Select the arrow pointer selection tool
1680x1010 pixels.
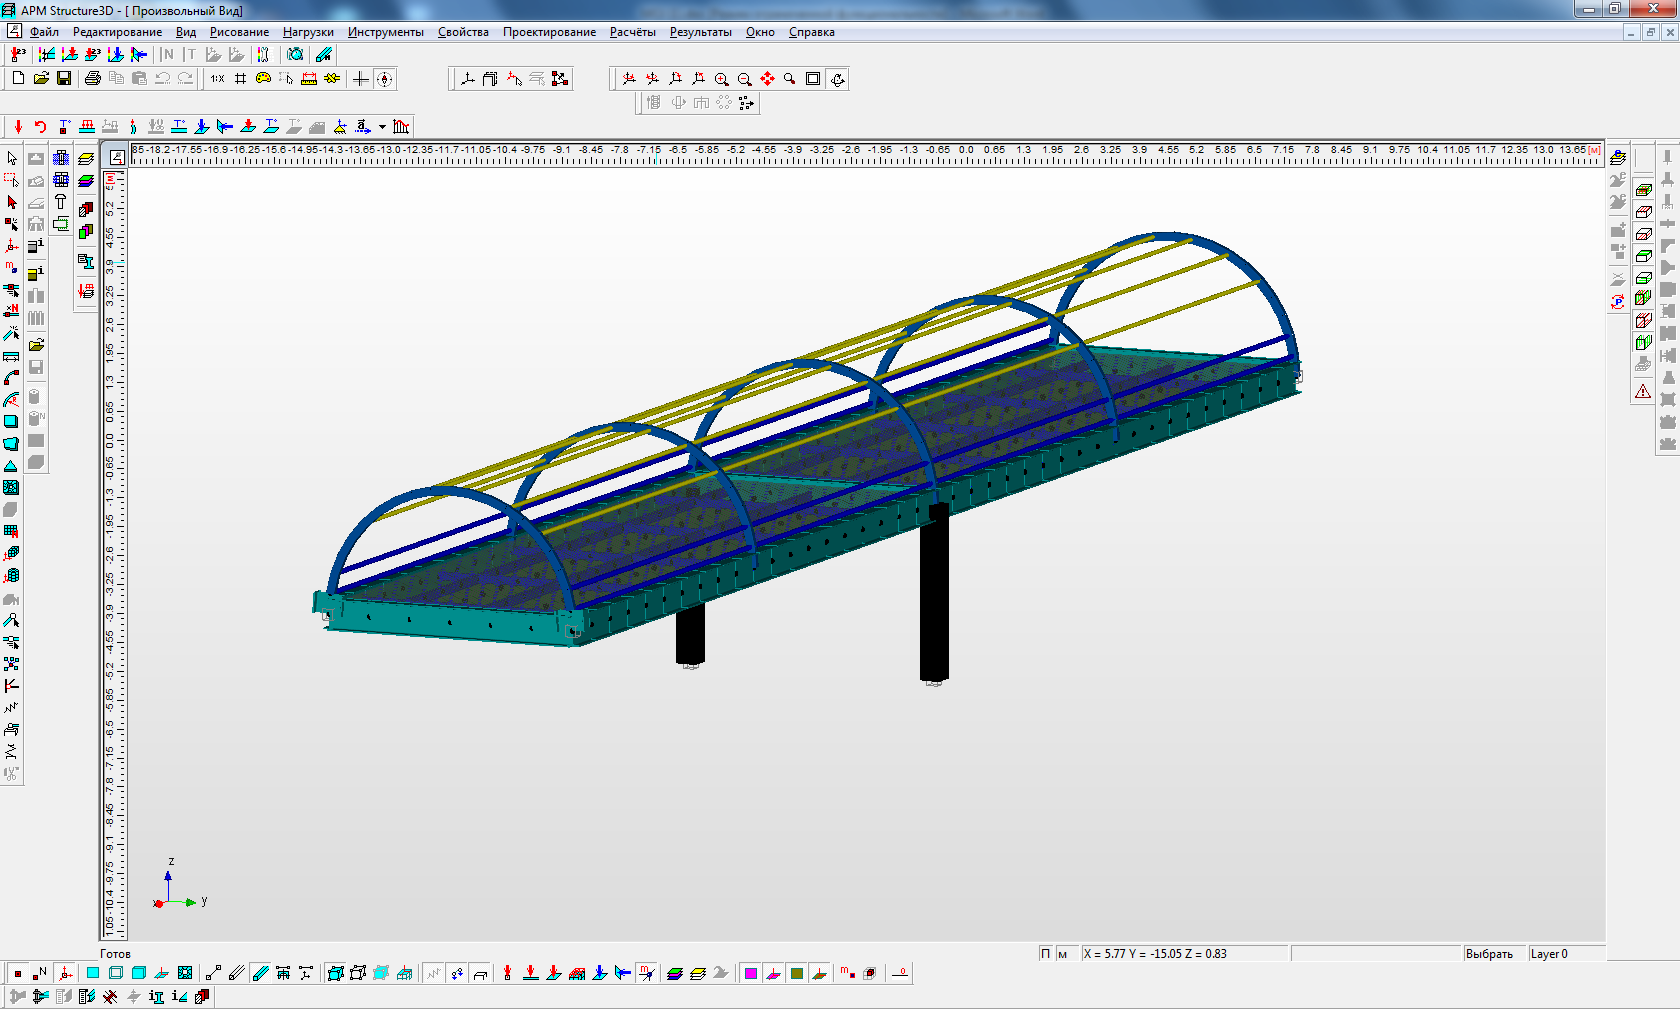[11, 158]
